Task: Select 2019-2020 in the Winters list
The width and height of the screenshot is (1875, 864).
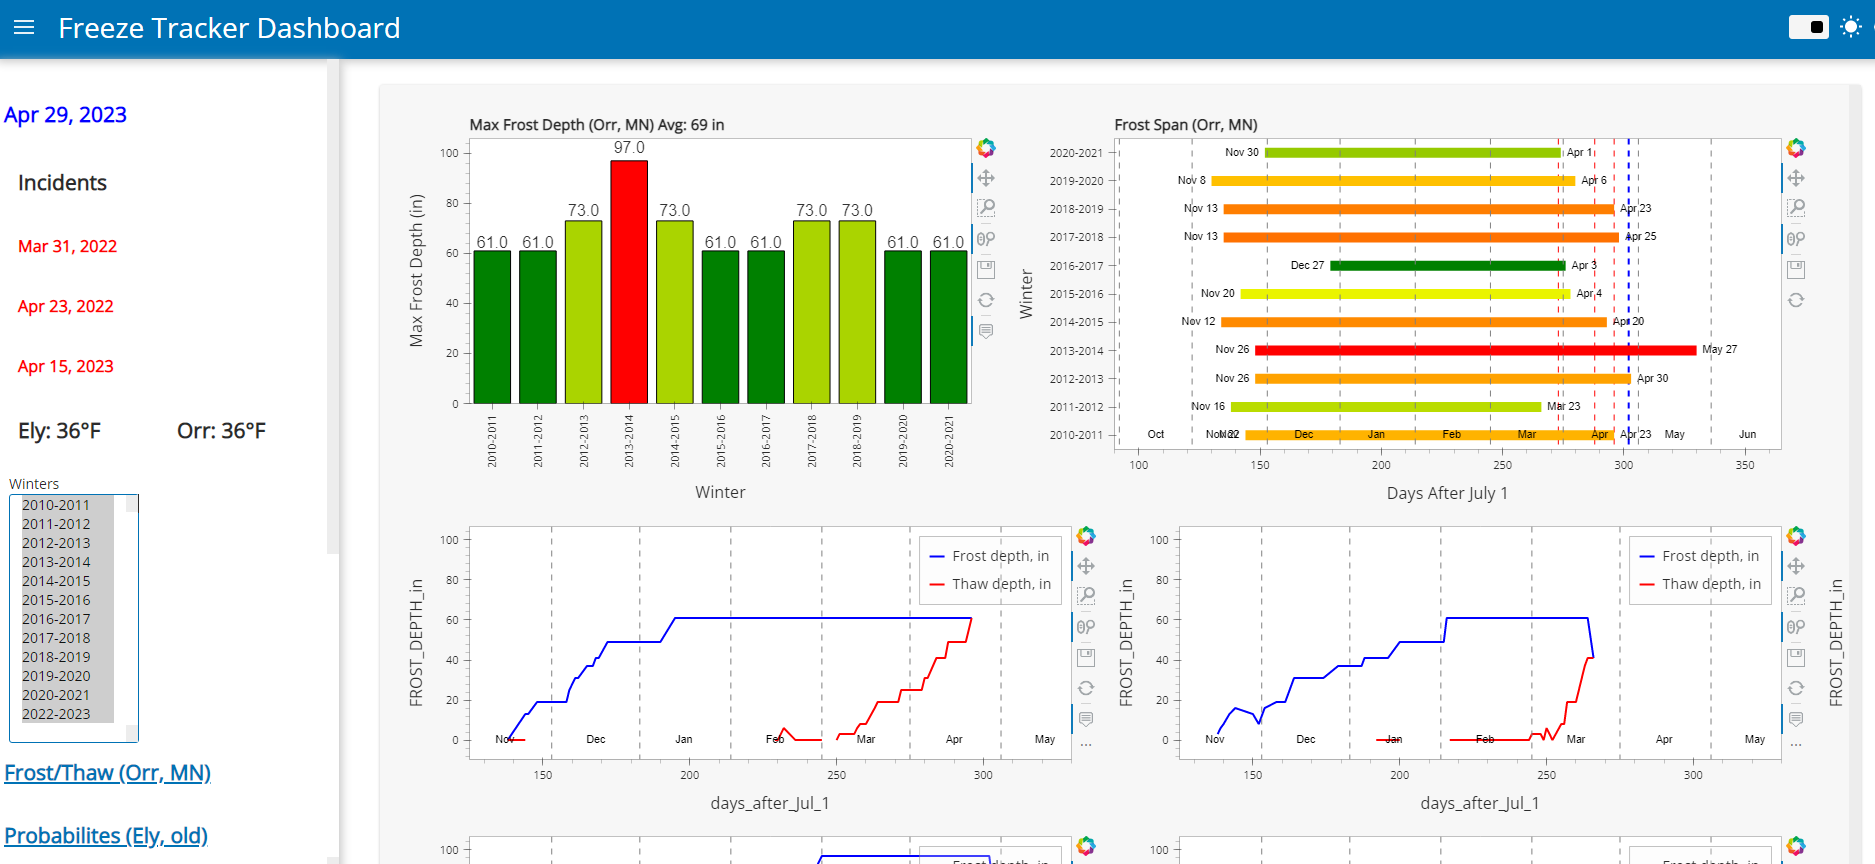Action: point(68,676)
